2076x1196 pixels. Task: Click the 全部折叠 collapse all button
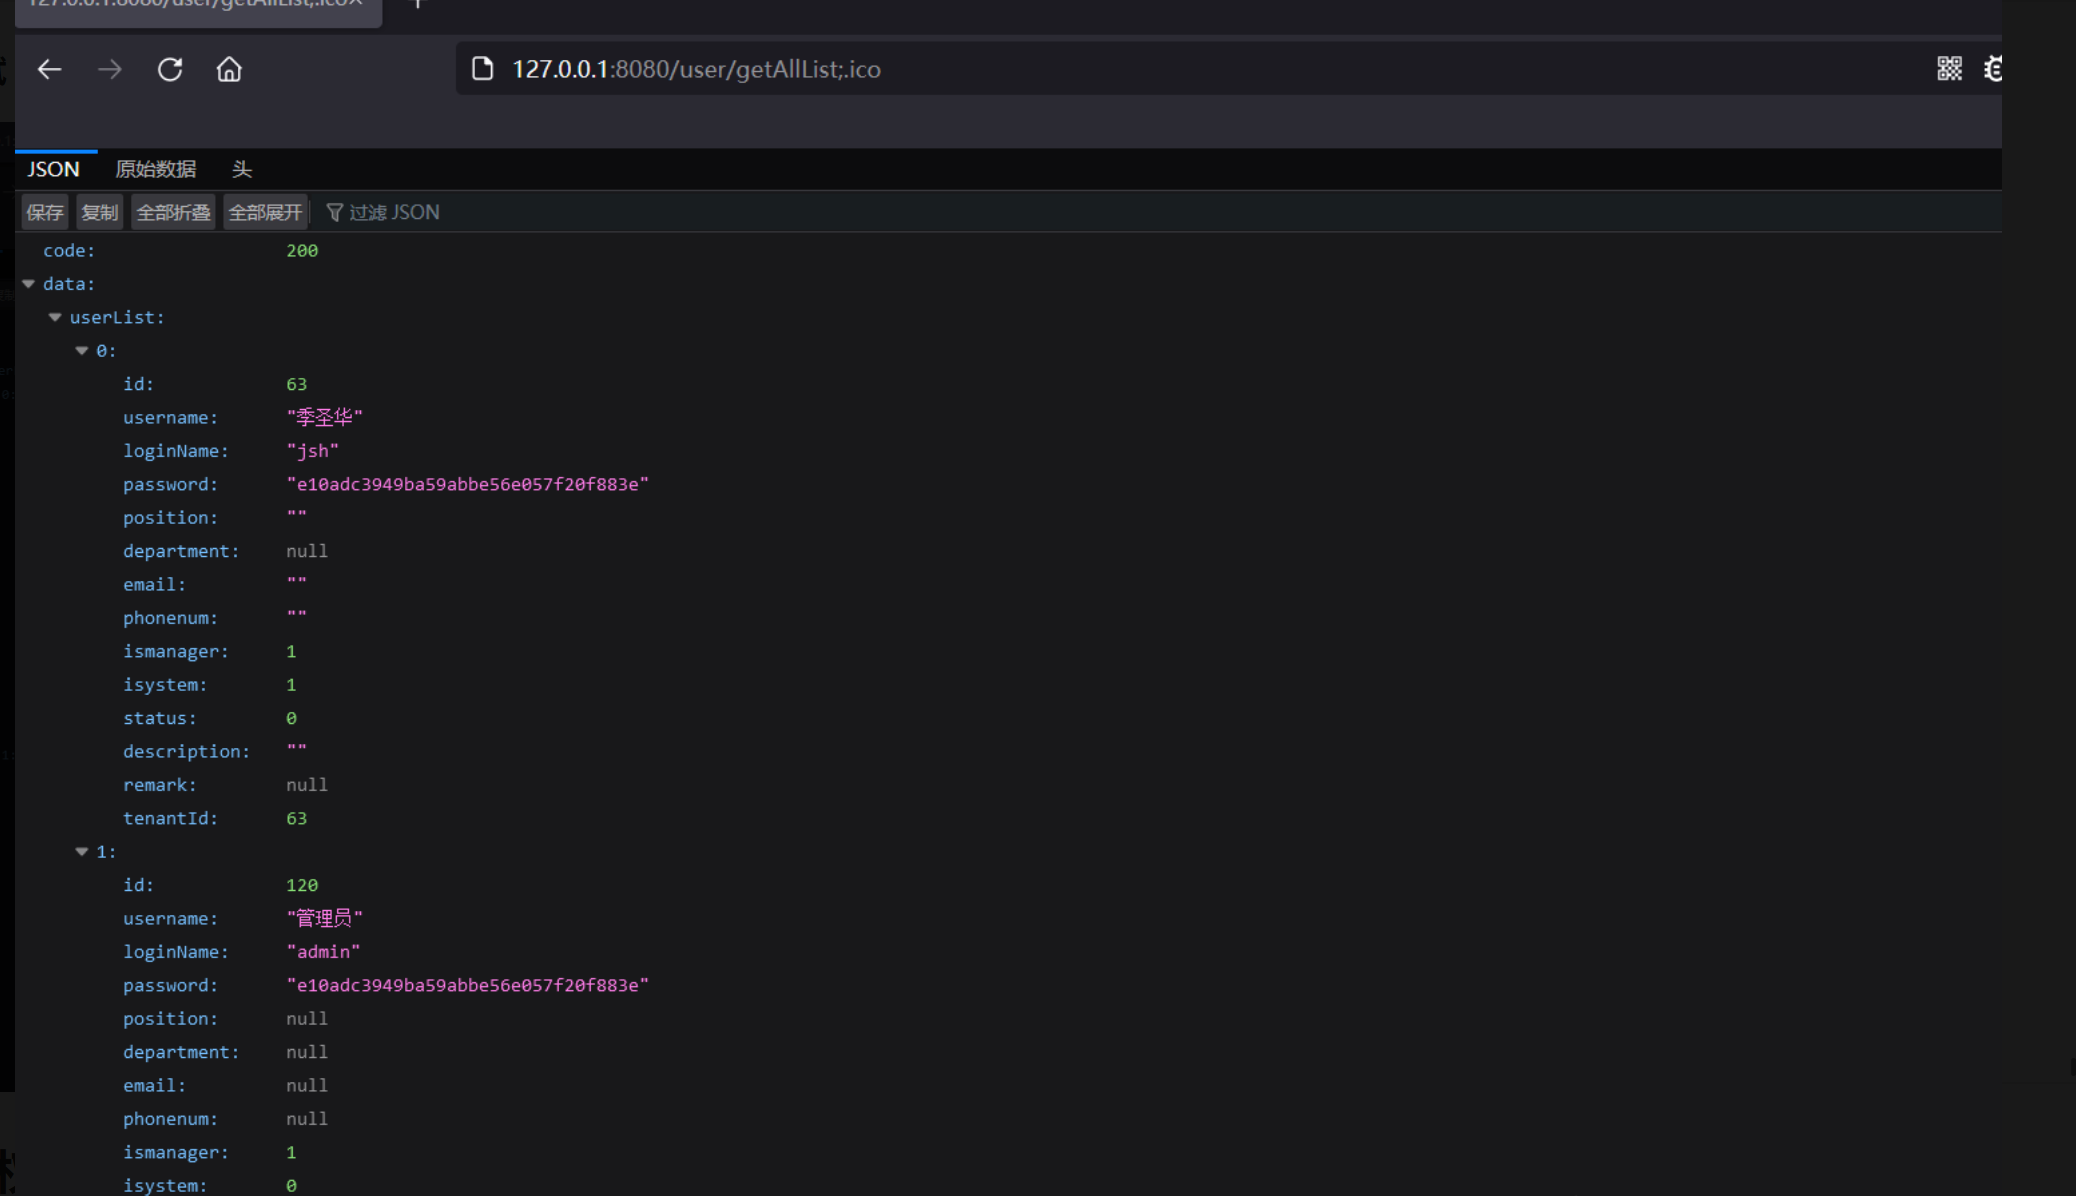pos(173,212)
